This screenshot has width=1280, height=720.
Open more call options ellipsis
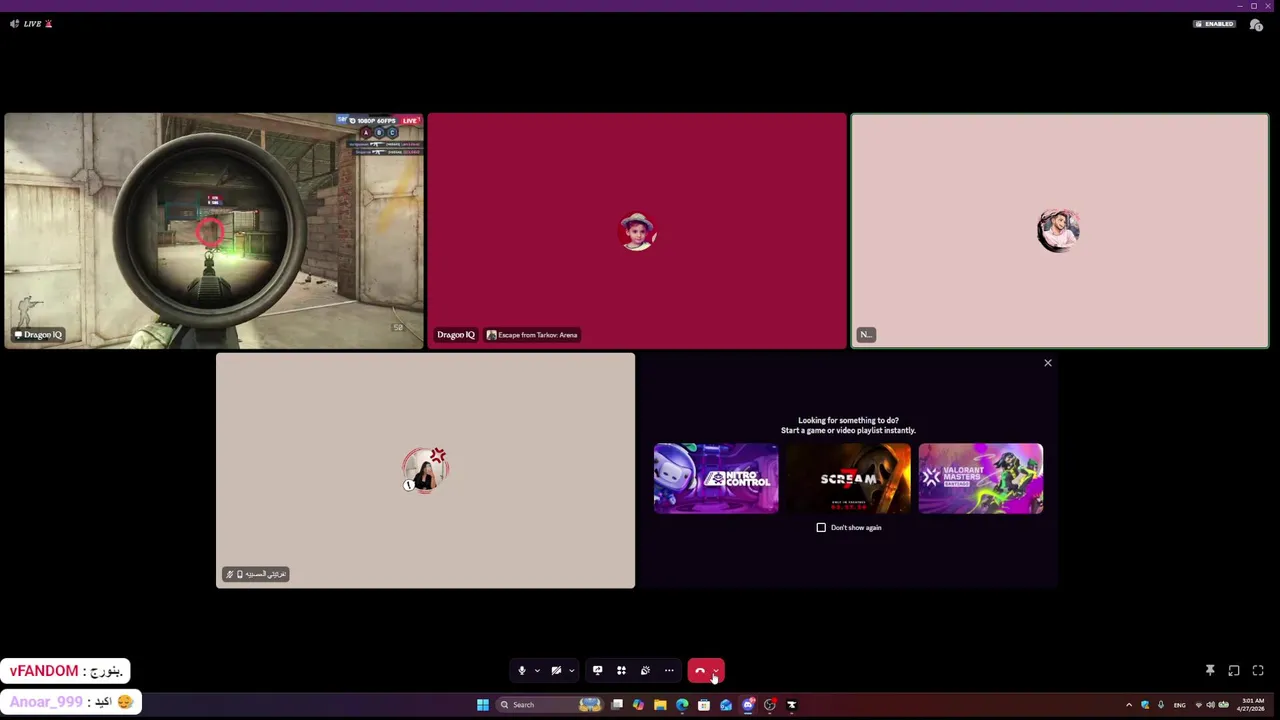(669, 671)
